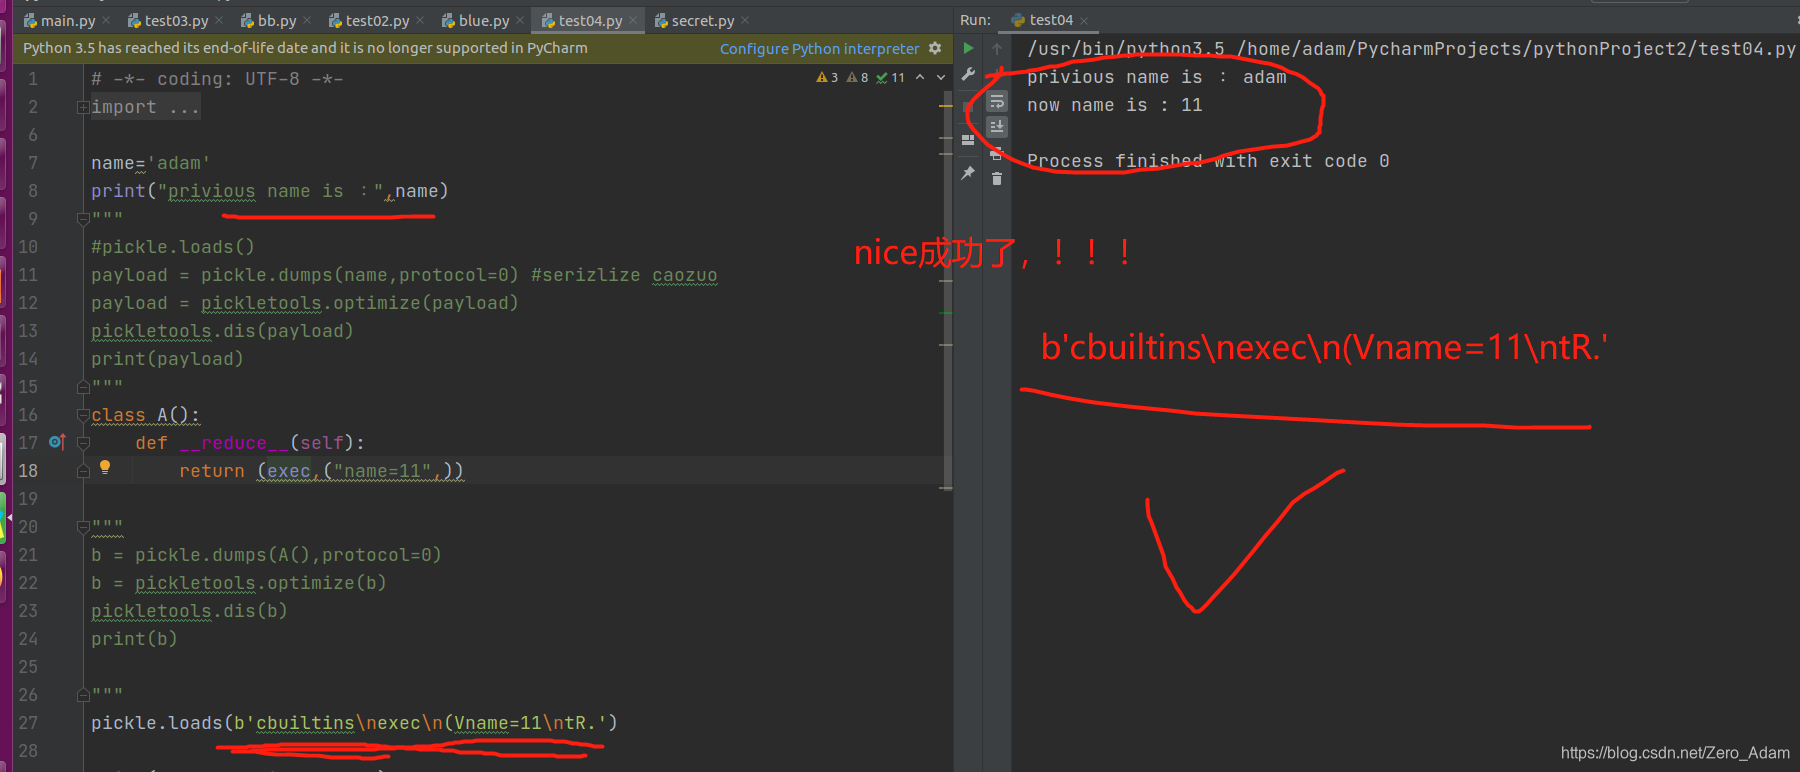Go to next highlighted error arrow
The width and height of the screenshot is (1800, 772).
tap(940, 77)
